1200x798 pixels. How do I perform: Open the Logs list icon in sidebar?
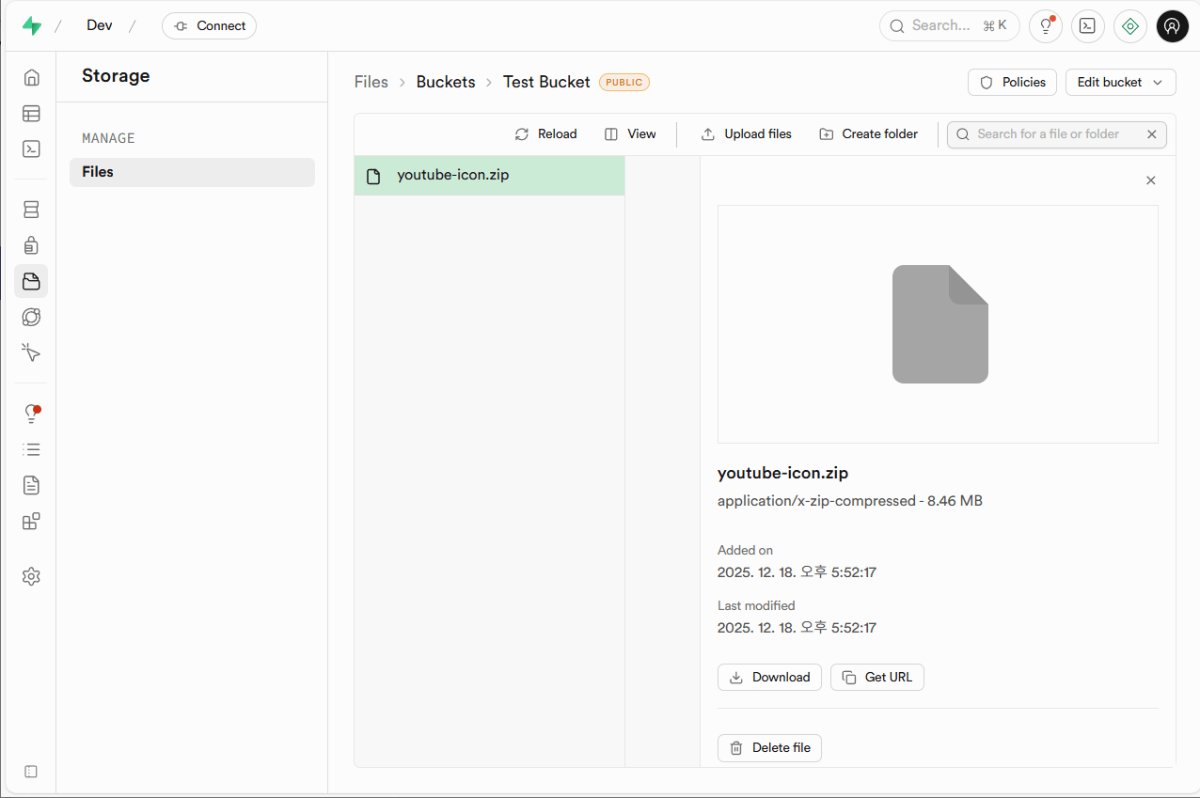(x=31, y=450)
